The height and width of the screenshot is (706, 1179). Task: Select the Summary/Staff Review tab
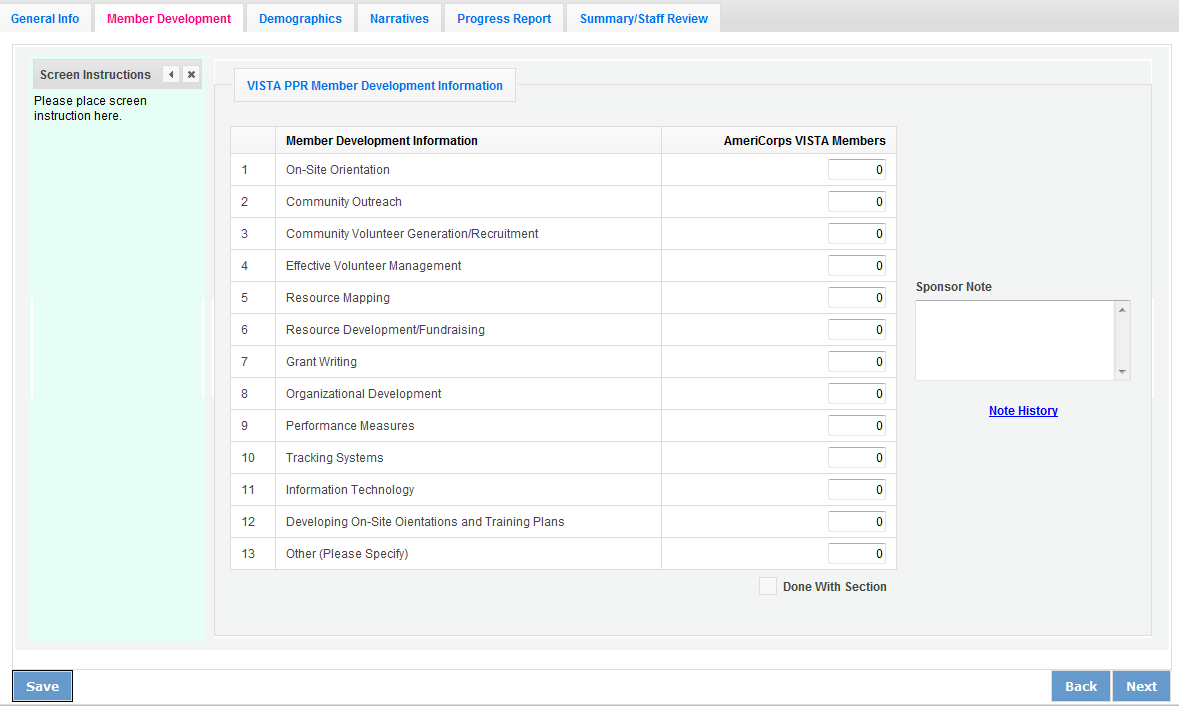click(x=643, y=19)
